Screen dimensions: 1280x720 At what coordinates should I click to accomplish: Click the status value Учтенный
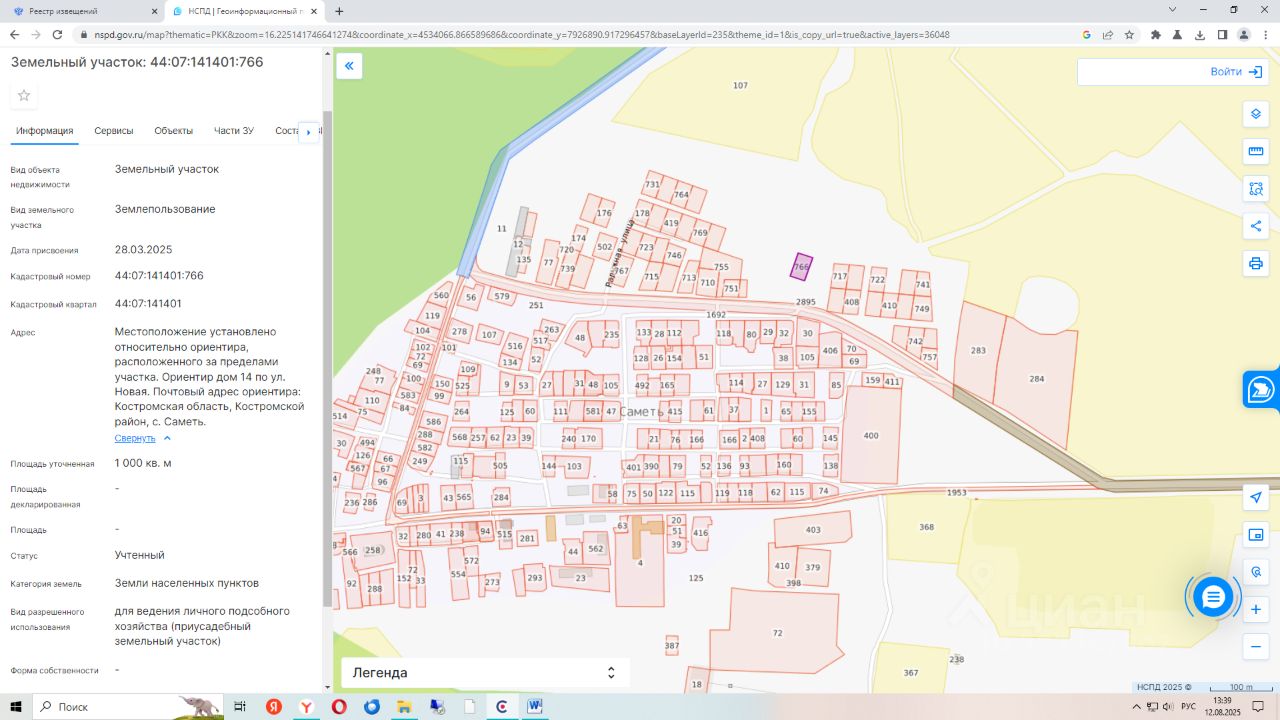140,555
